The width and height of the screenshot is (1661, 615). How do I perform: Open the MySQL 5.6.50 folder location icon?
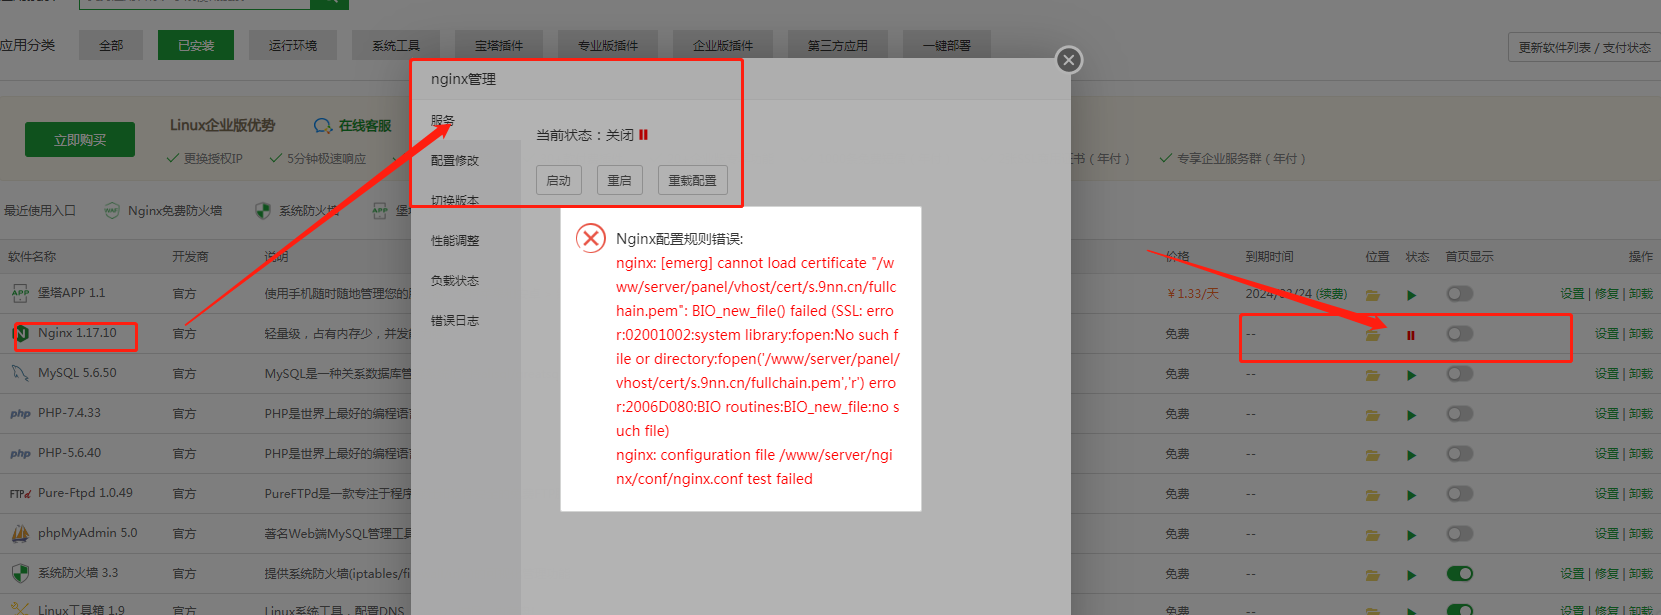[x=1373, y=375]
